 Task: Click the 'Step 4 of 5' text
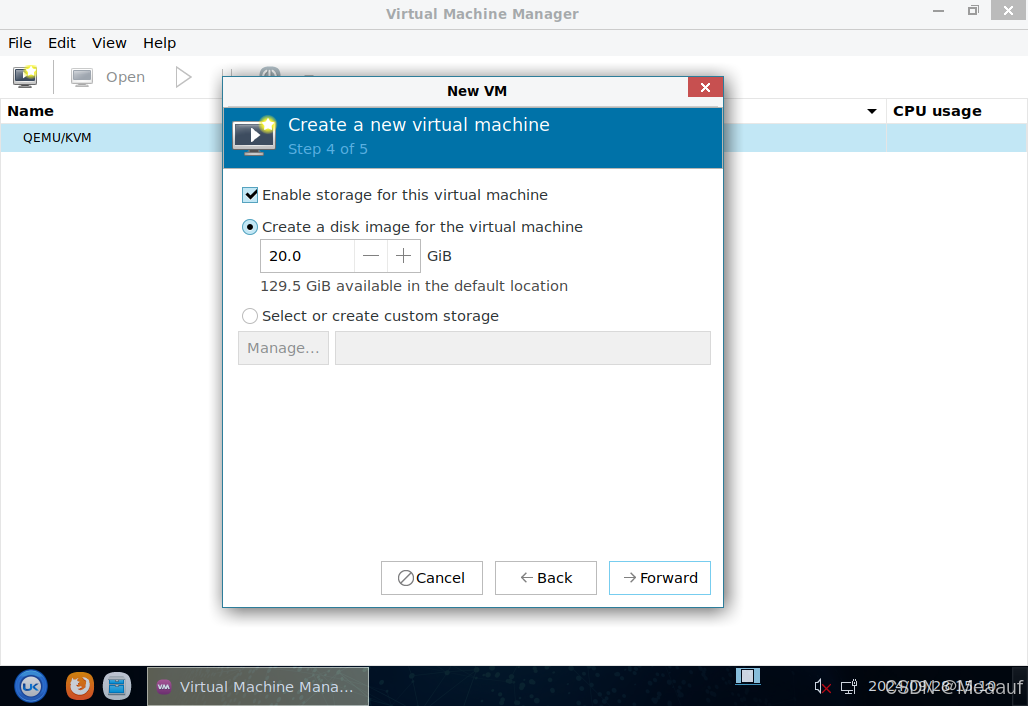328,149
